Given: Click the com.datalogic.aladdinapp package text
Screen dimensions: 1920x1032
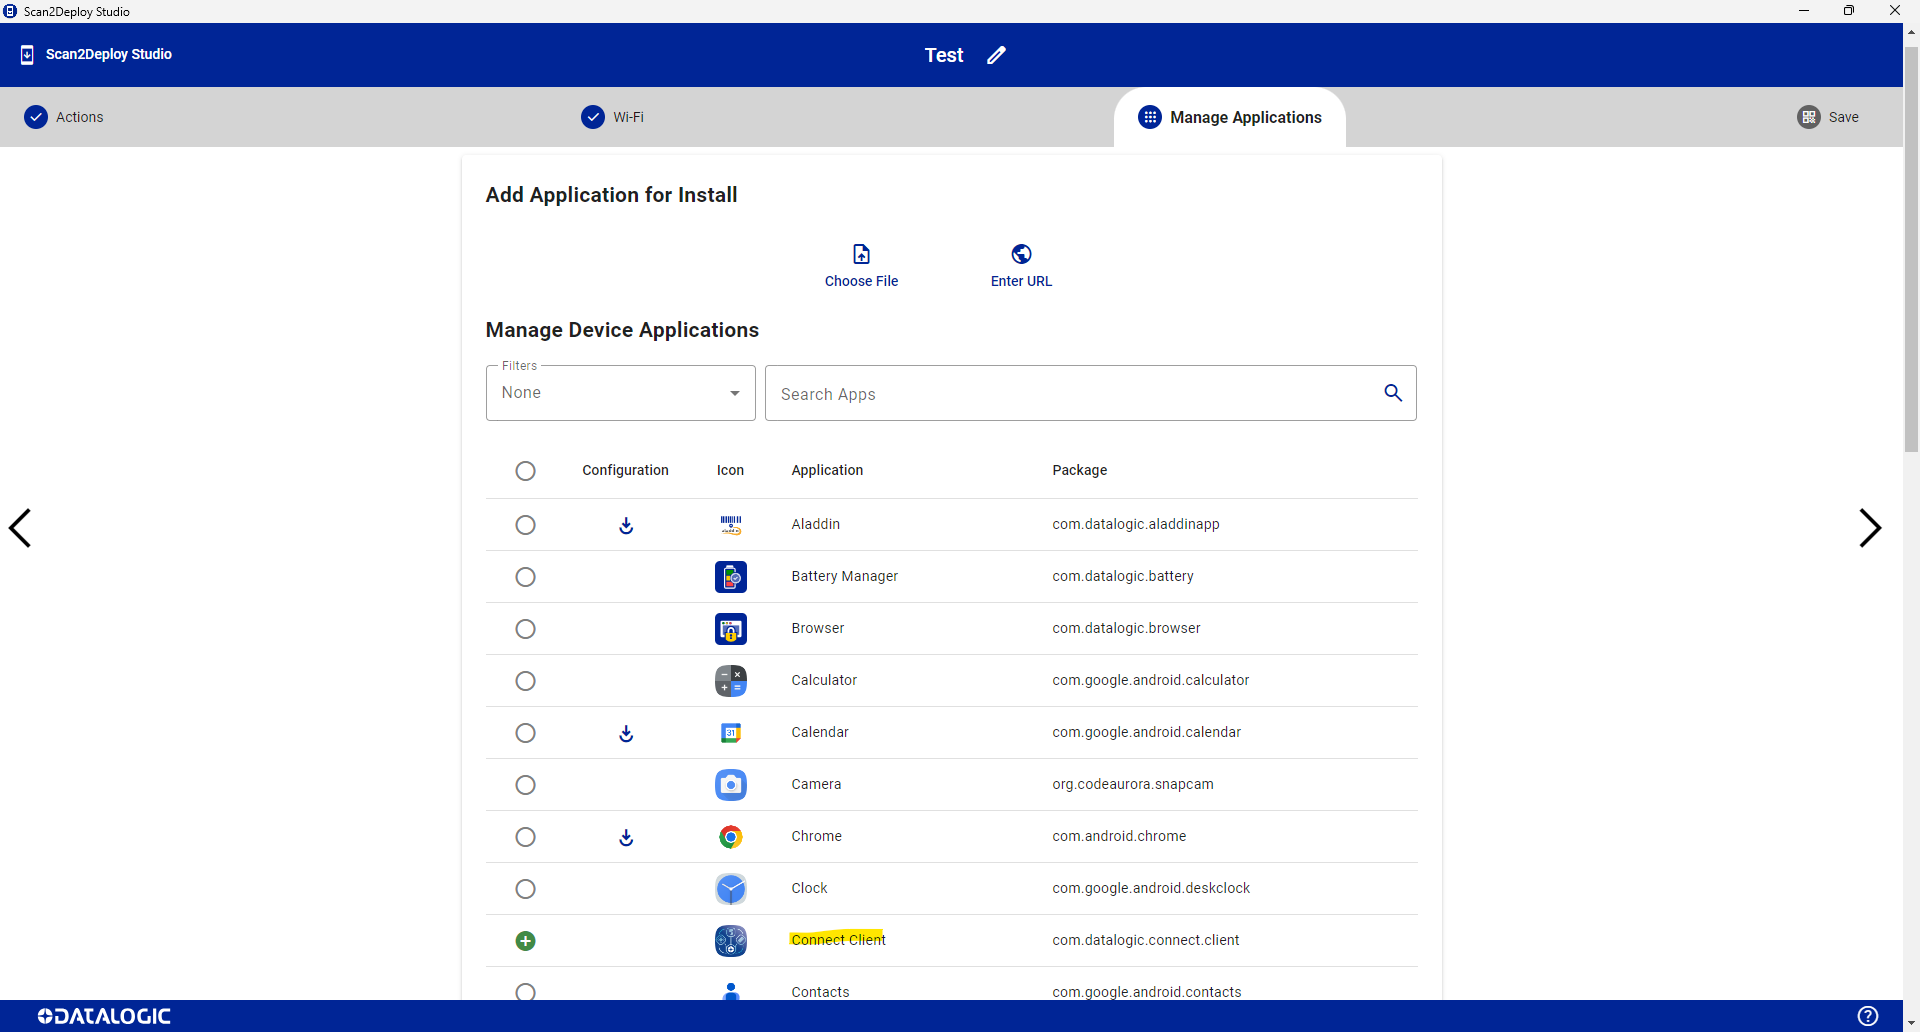Looking at the screenshot, I should (1136, 524).
